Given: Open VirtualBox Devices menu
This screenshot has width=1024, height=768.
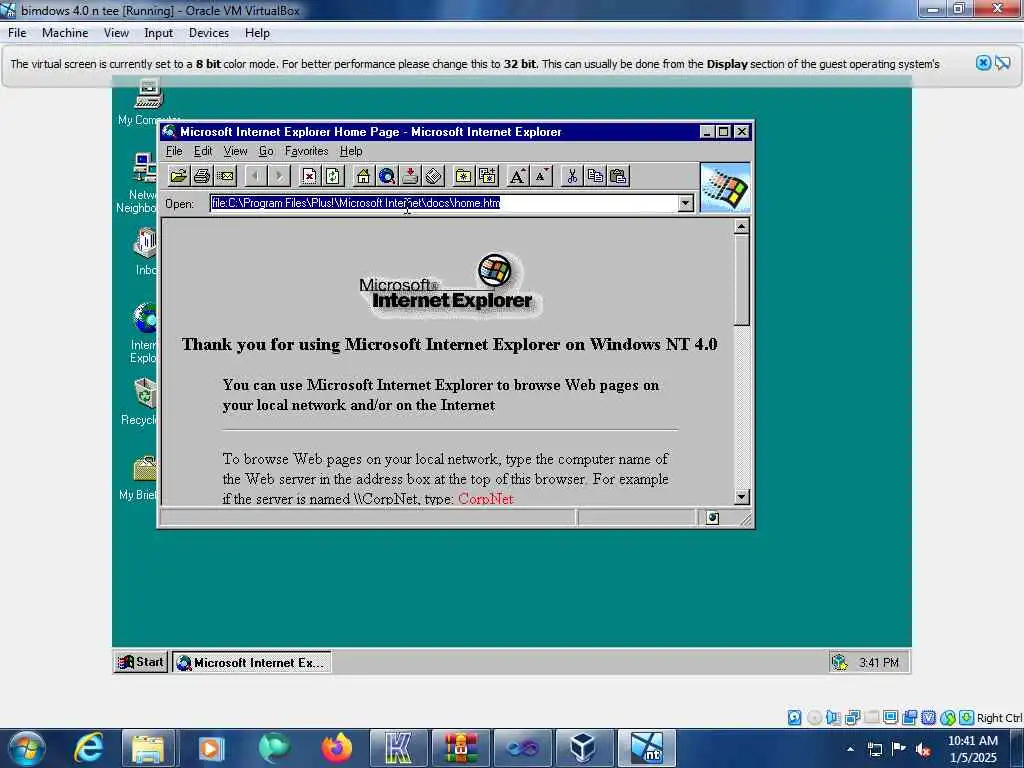Looking at the screenshot, I should click(x=208, y=33).
